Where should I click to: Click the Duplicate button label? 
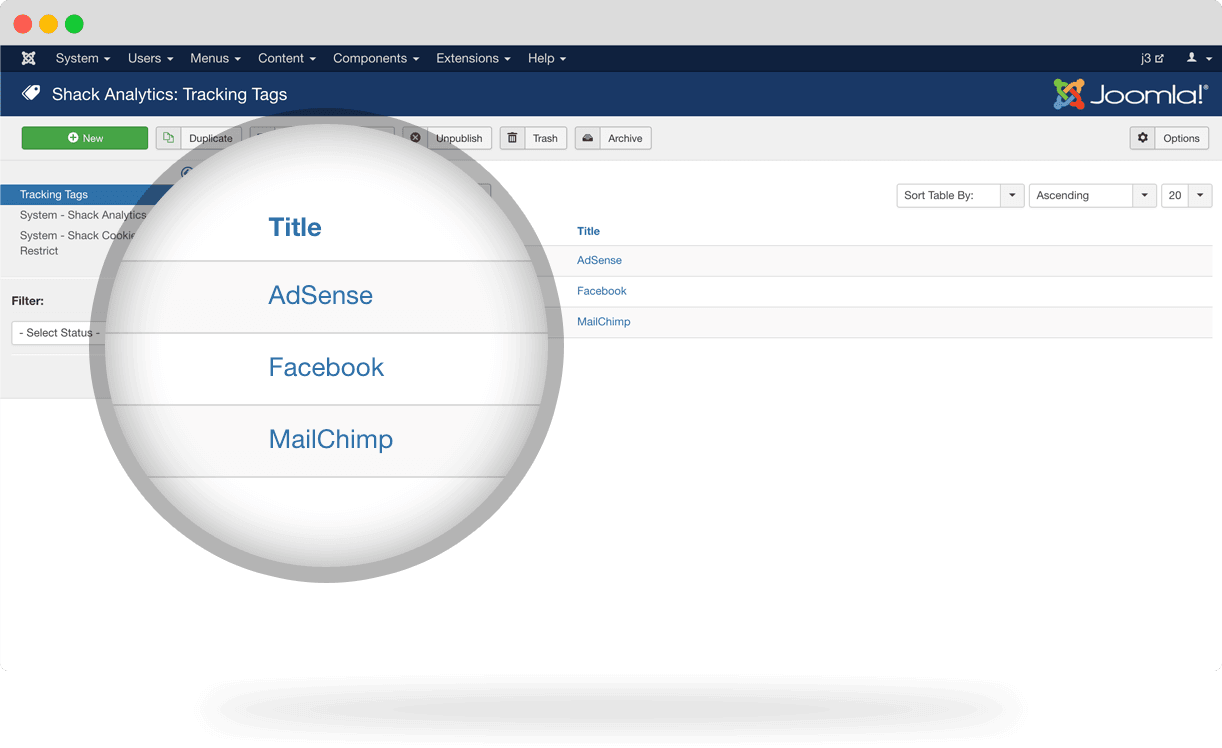(x=211, y=138)
